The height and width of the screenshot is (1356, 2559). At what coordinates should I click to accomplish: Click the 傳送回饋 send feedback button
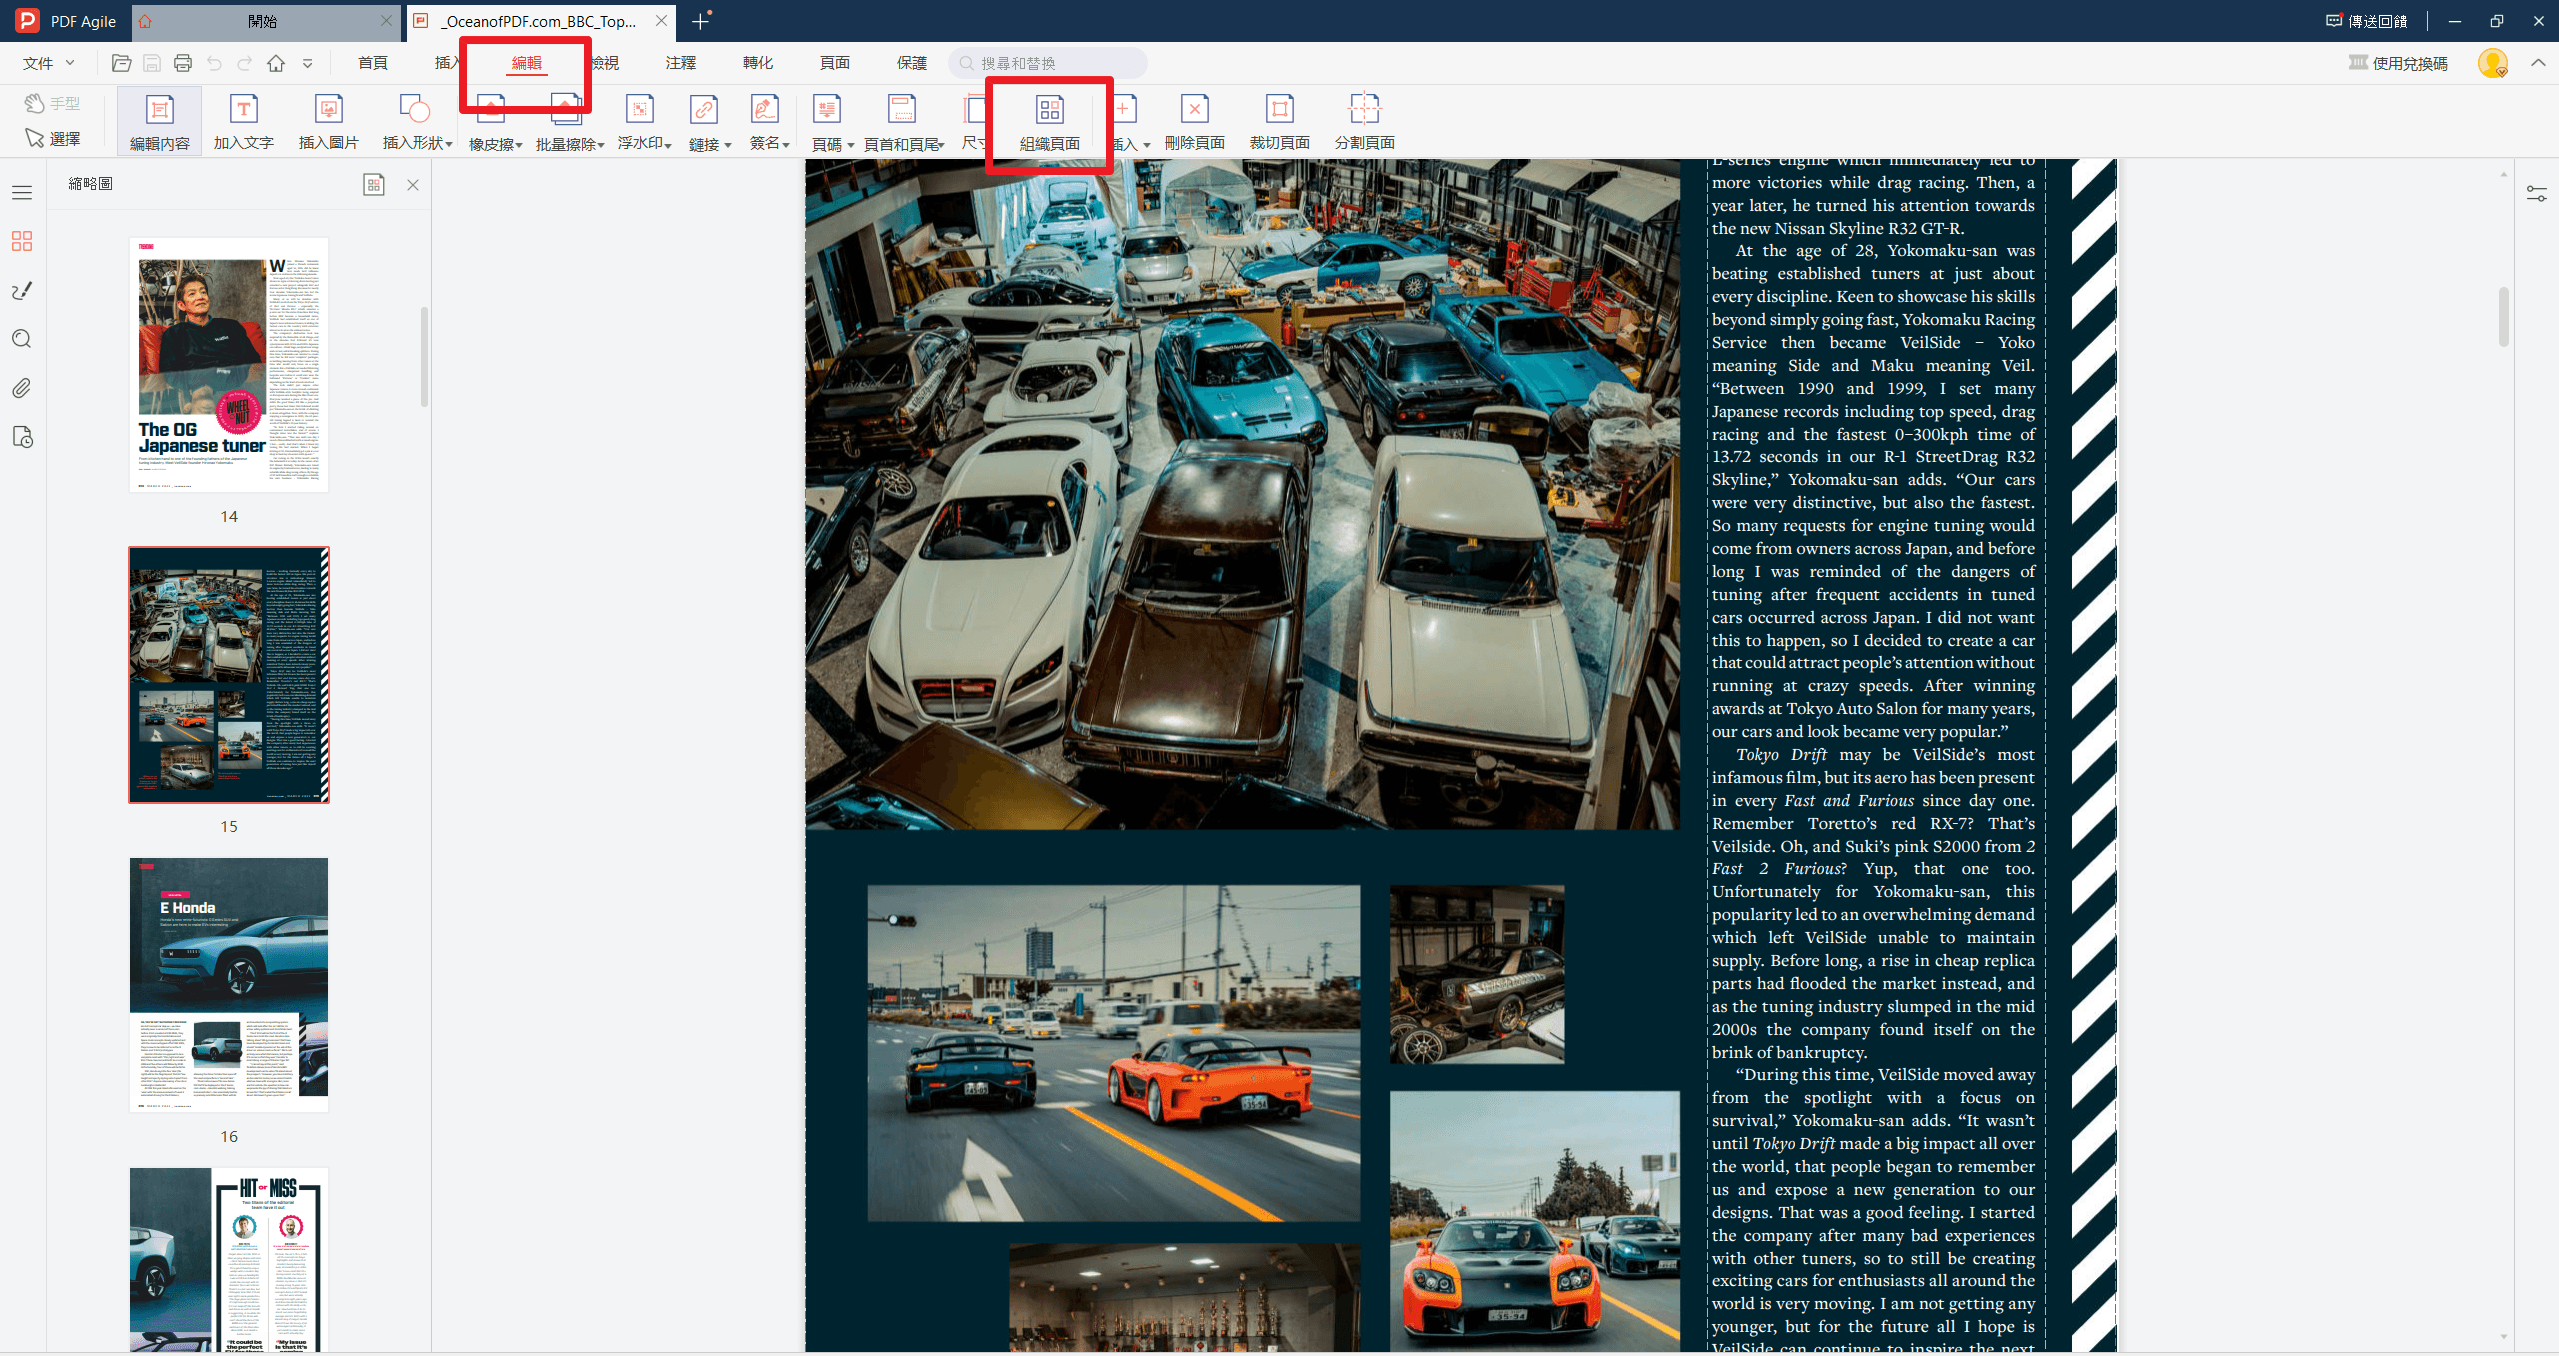[2365, 21]
